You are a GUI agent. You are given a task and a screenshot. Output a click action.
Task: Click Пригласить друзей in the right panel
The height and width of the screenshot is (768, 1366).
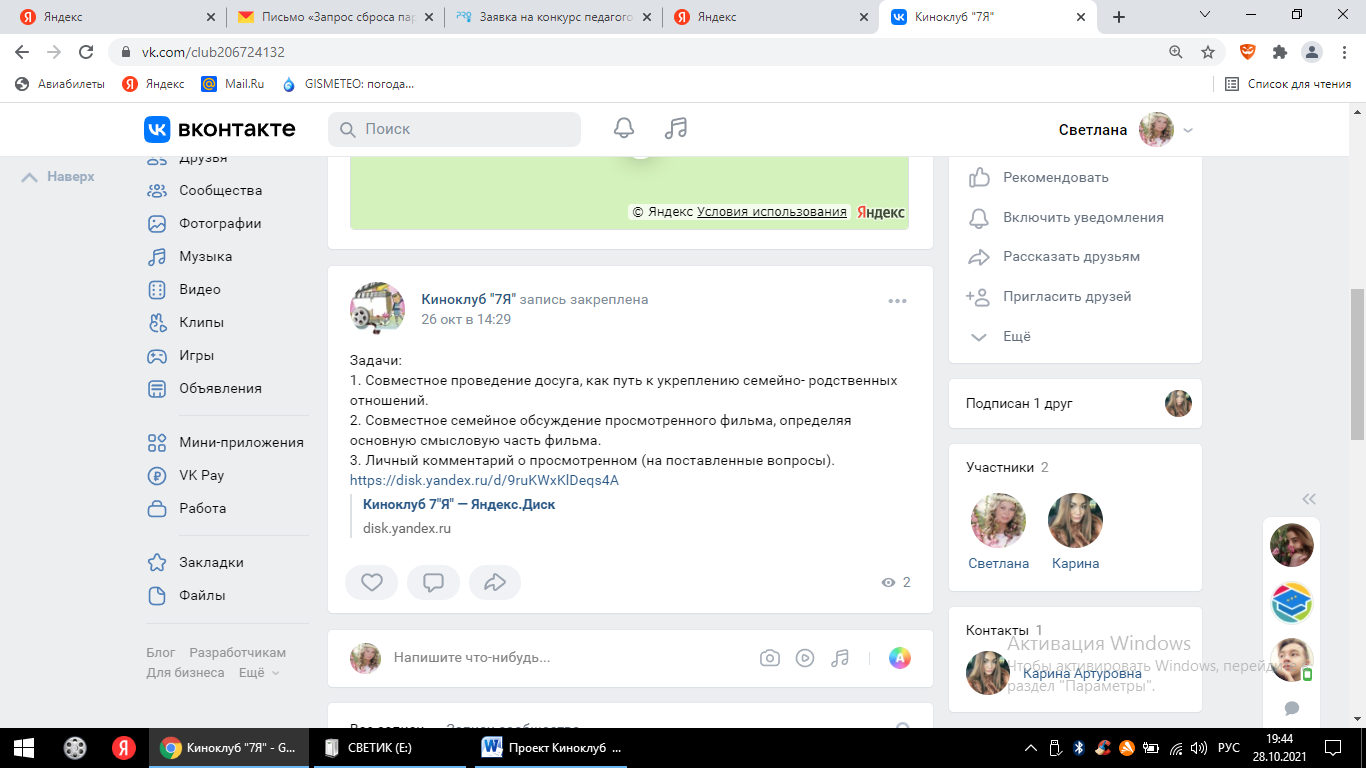pos(1067,296)
